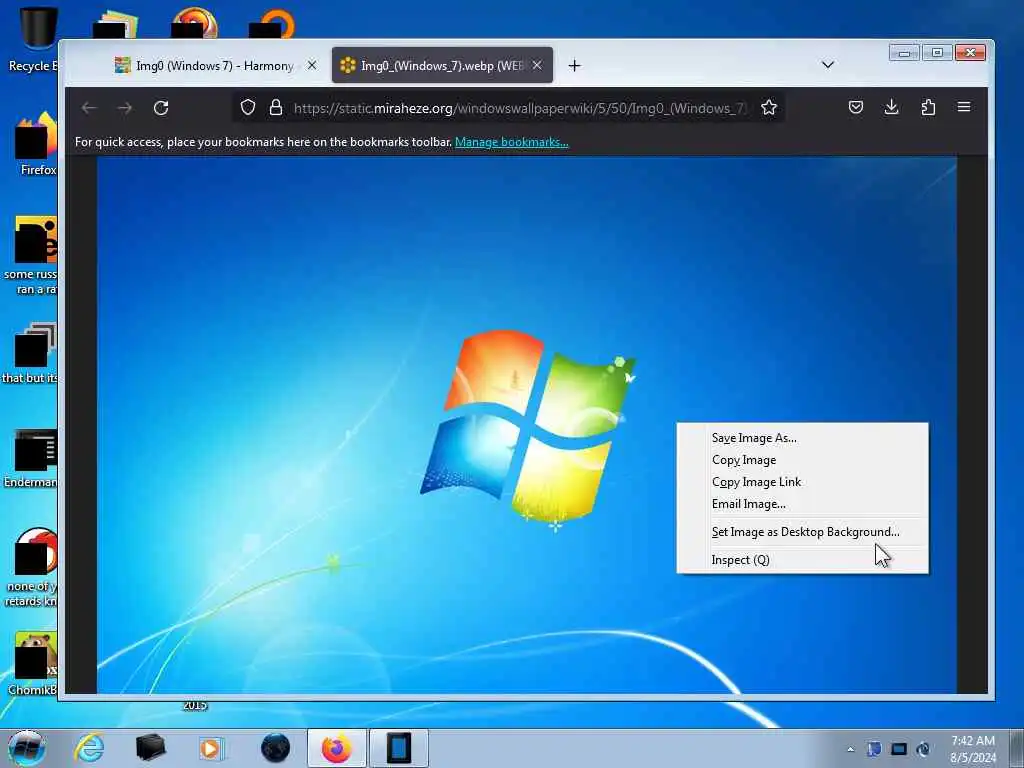Bookmark this page with the star icon
This screenshot has height=768, width=1024.
point(769,107)
